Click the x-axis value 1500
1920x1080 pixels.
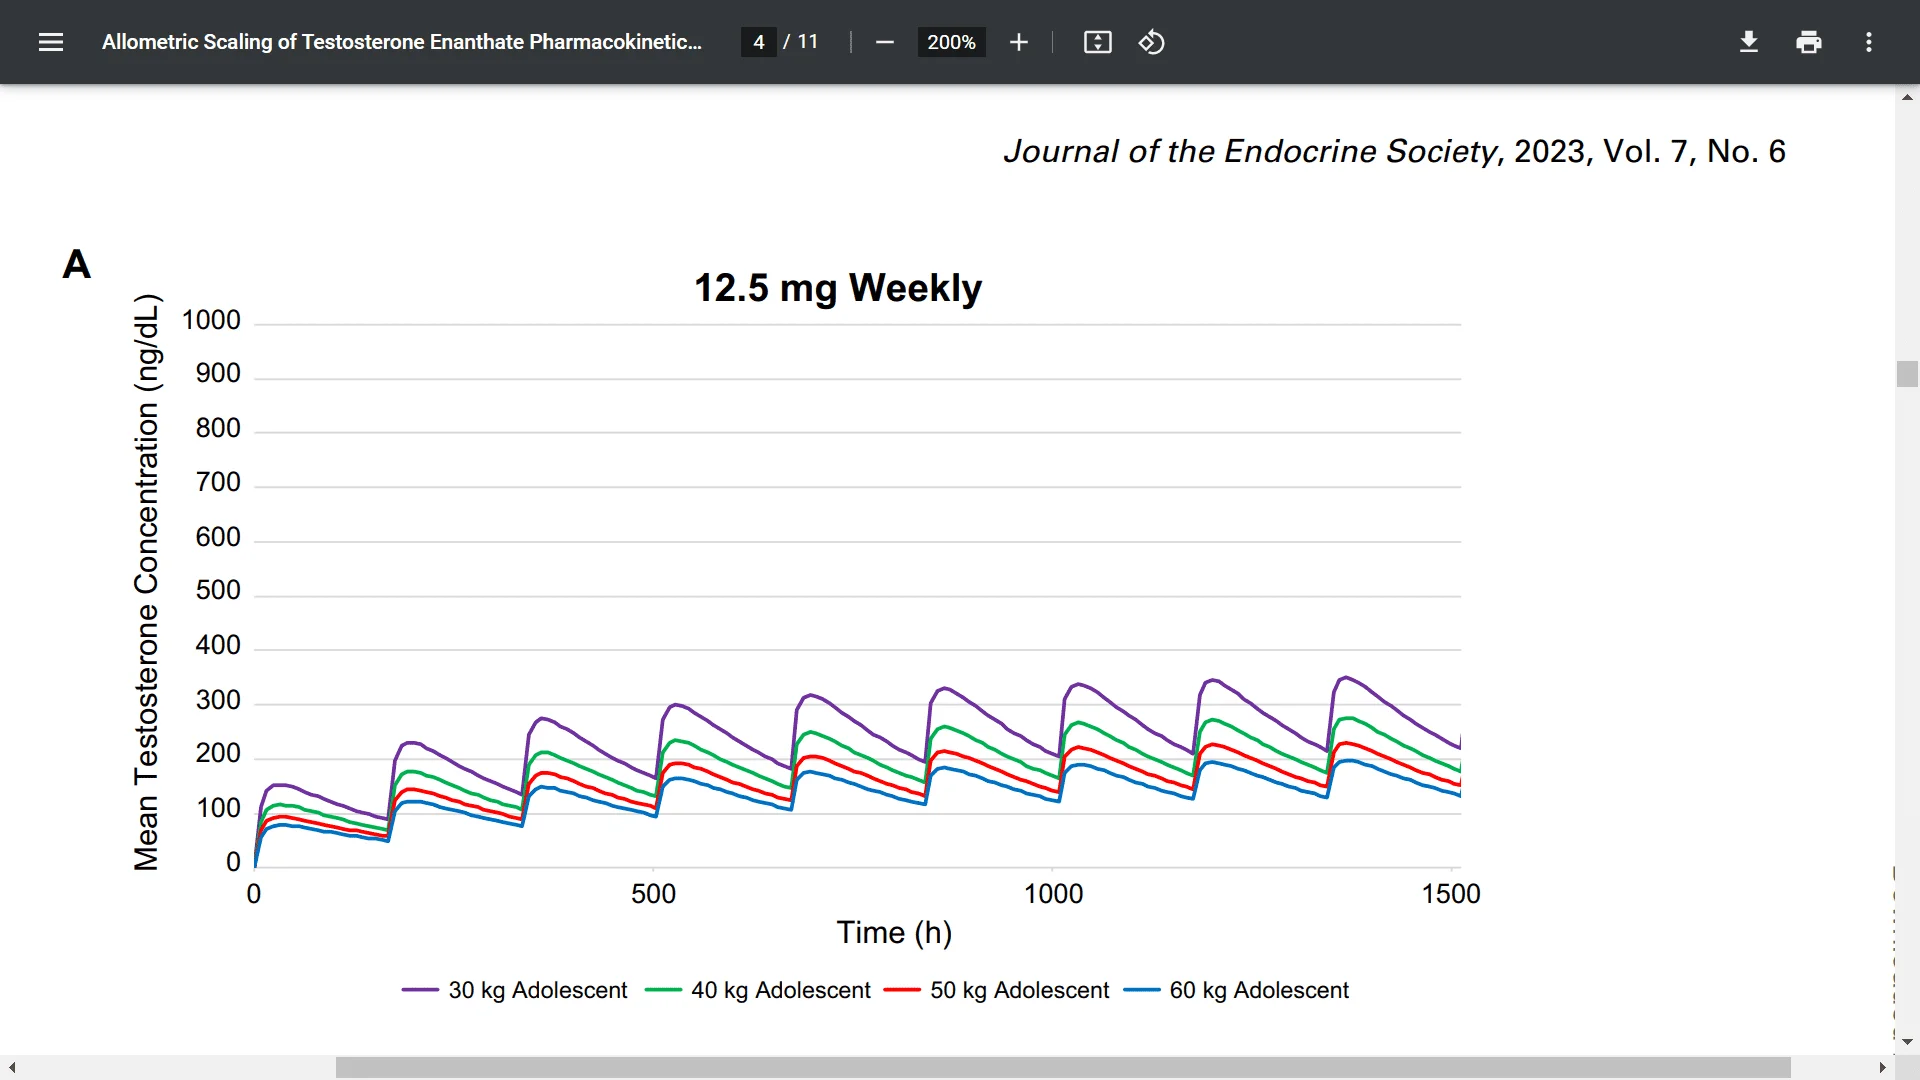pos(1451,894)
